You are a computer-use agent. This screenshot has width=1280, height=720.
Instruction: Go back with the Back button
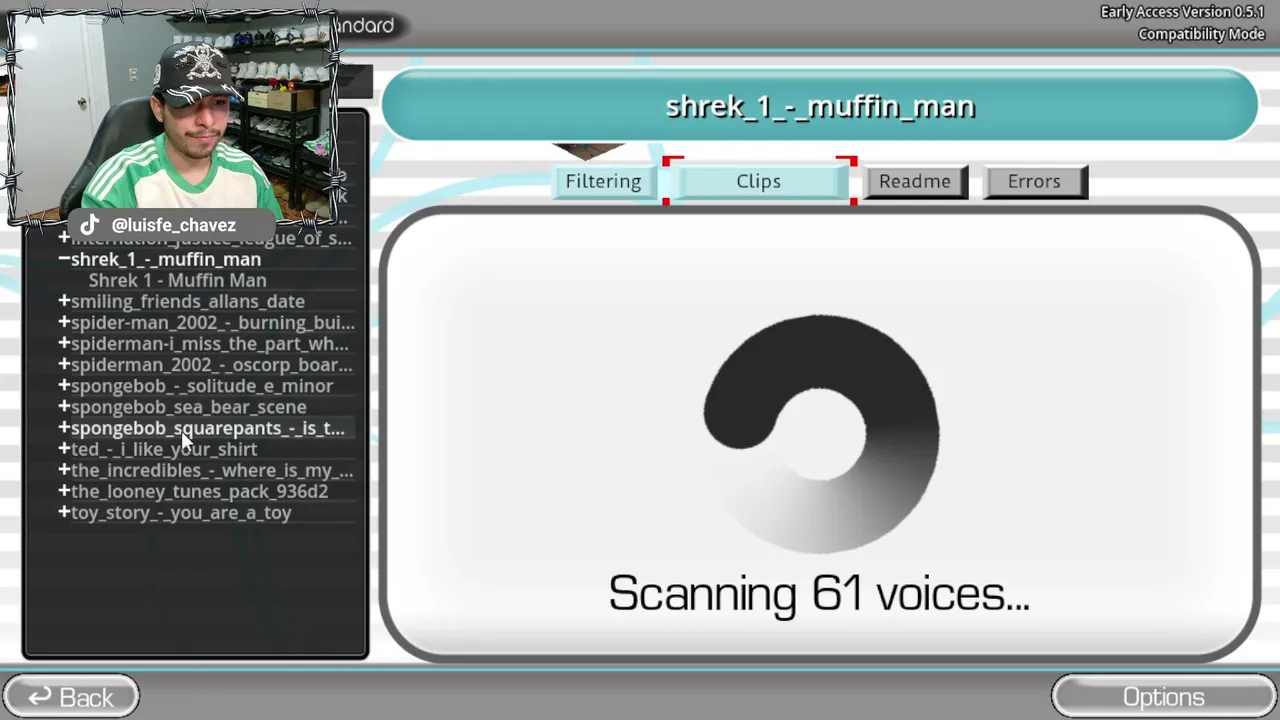[x=70, y=697]
